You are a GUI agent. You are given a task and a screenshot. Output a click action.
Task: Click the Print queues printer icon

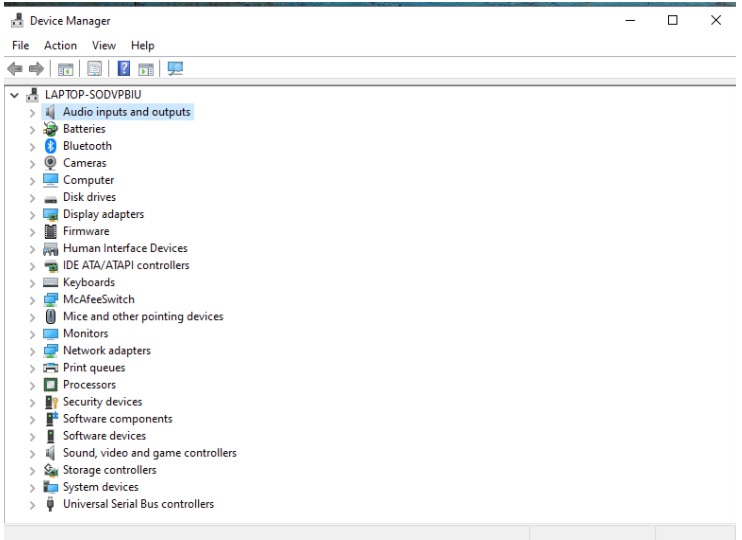coord(50,368)
